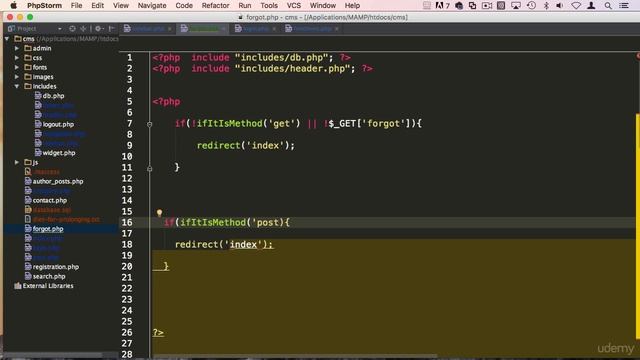Image resolution: width=640 pixels, height=360 pixels.
Task: Click the PHP file icon beside search.php
Action: coord(28,276)
